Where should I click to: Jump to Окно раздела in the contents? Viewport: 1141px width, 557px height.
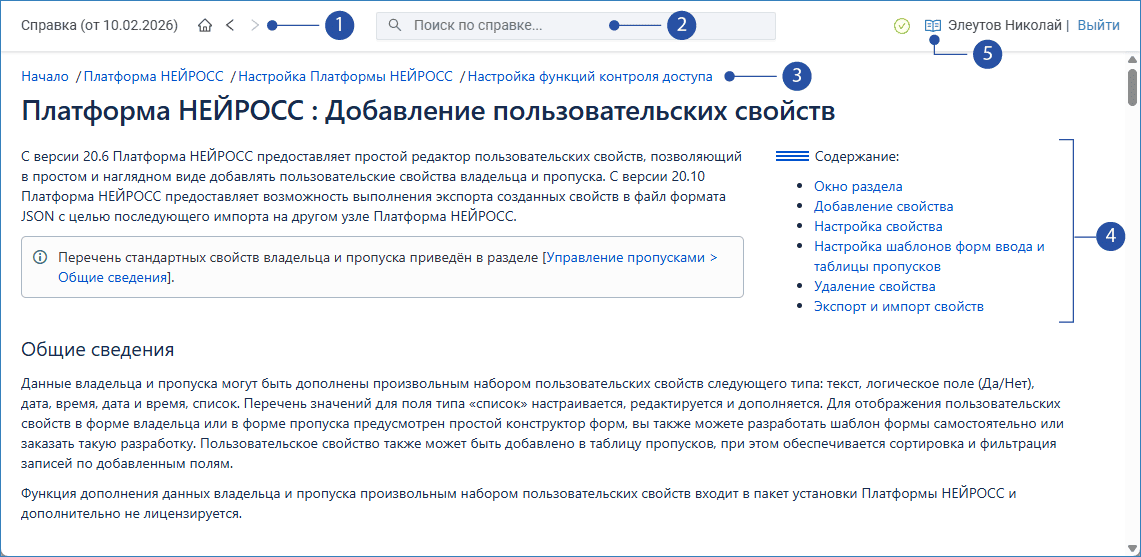click(x=858, y=186)
